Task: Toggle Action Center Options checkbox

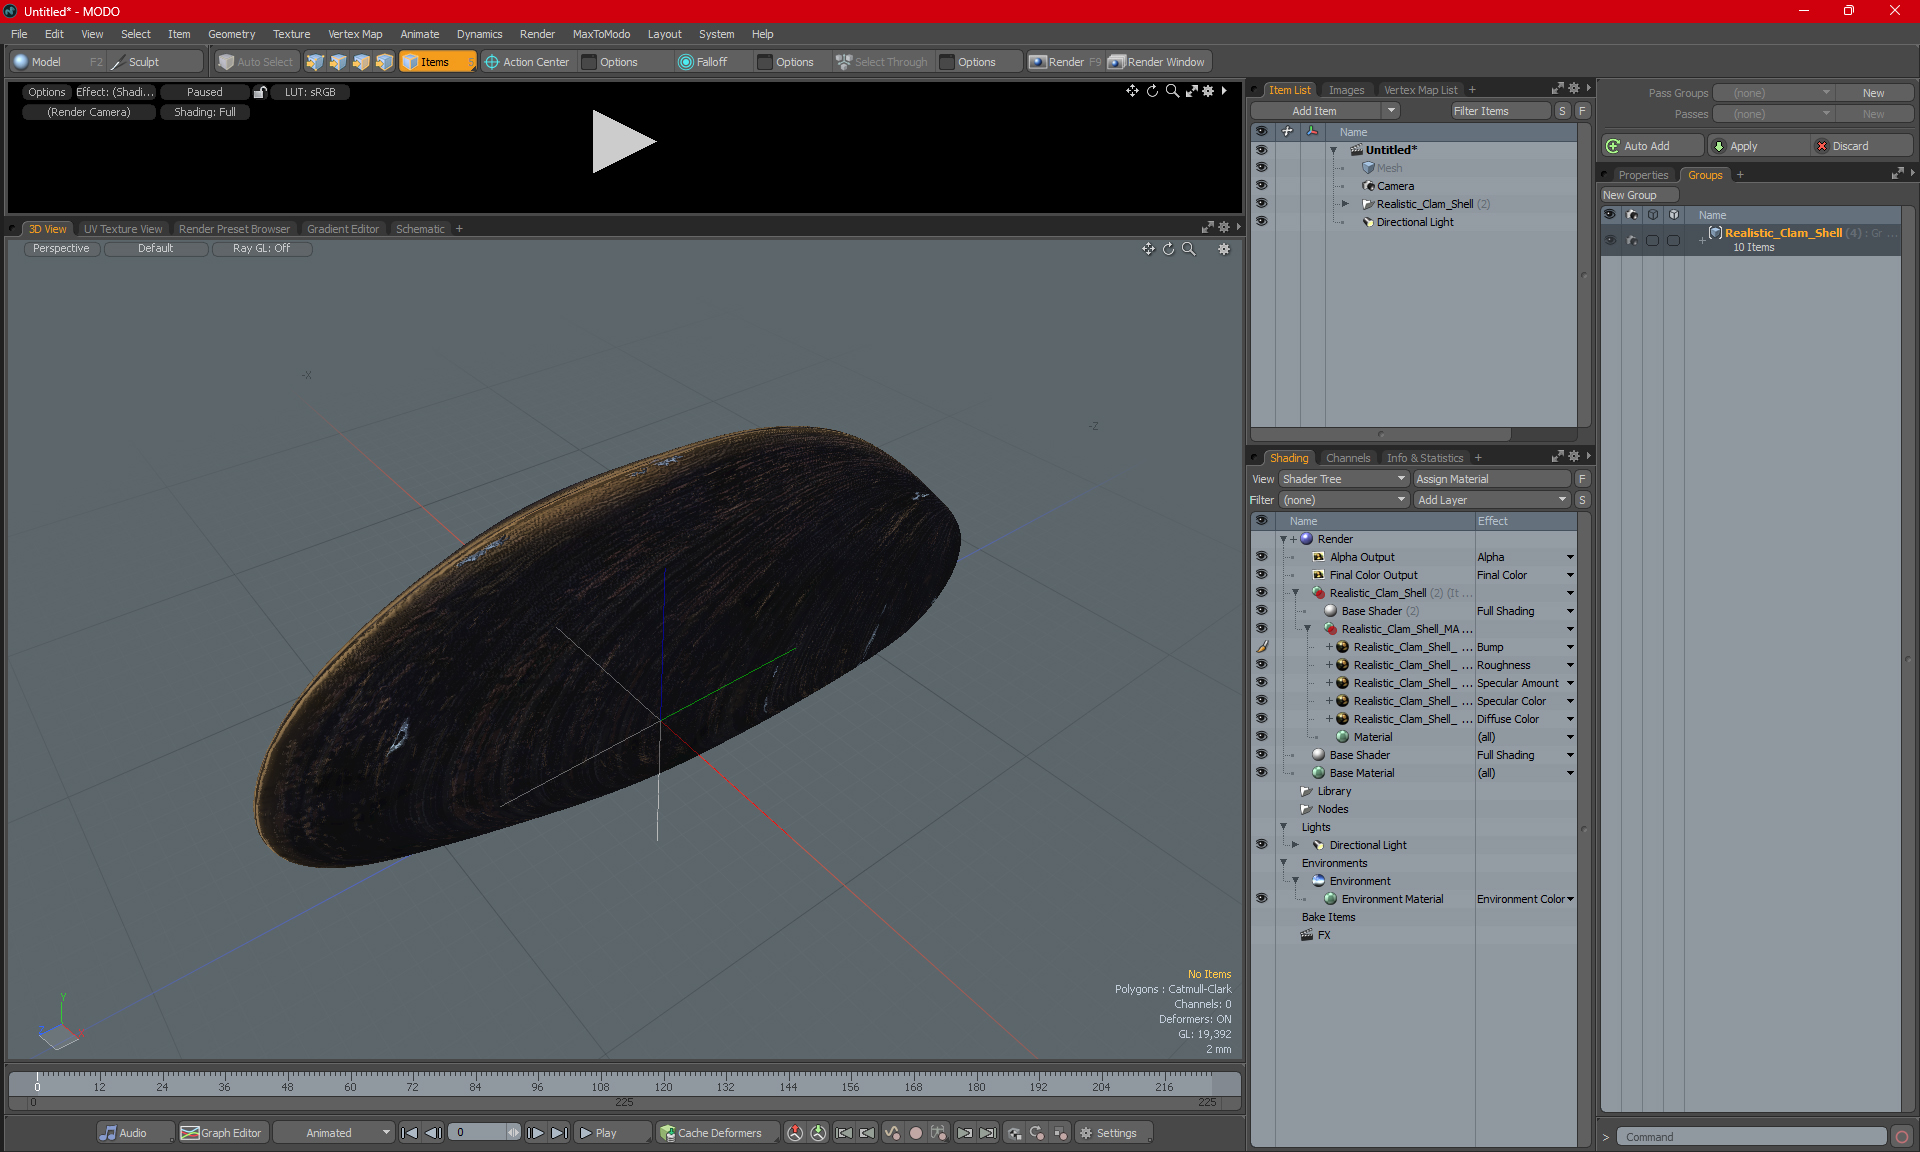Action: click(x=590, y=62)
